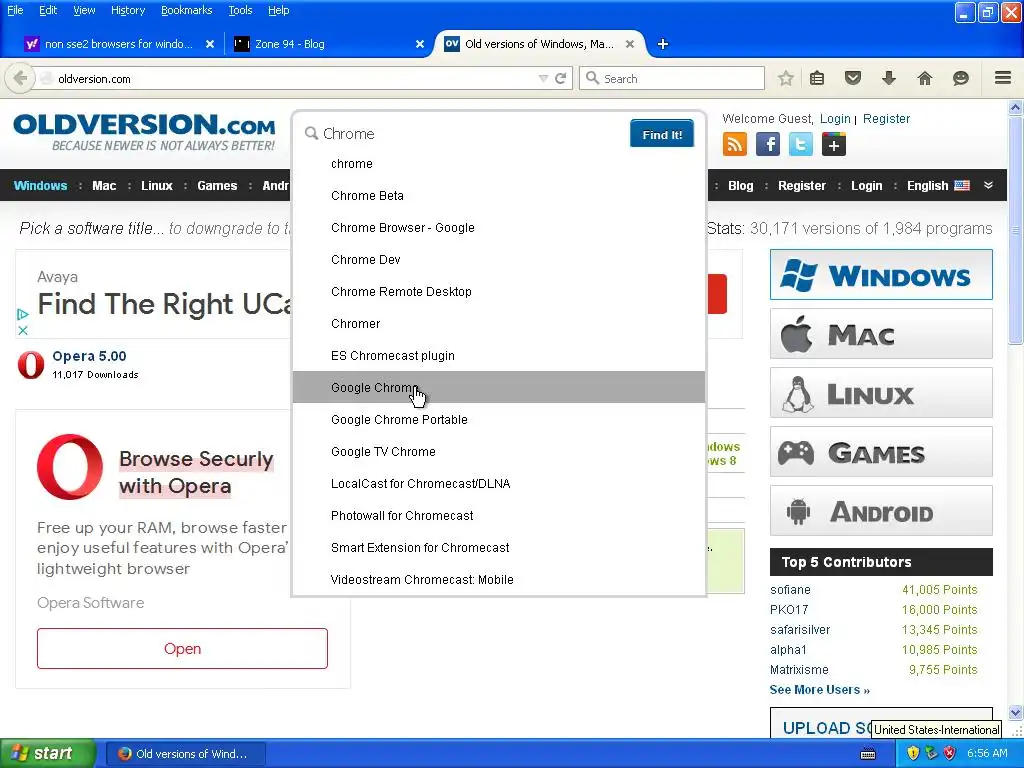Select Chrome Remote Desktop suggestion

click(x=499, y=291)
